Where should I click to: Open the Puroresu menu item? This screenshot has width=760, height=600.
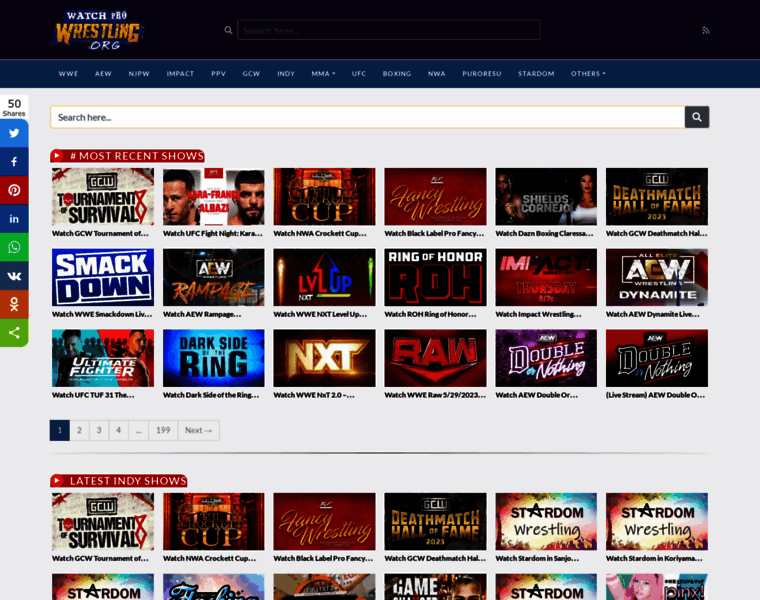(x=481, y=74)
